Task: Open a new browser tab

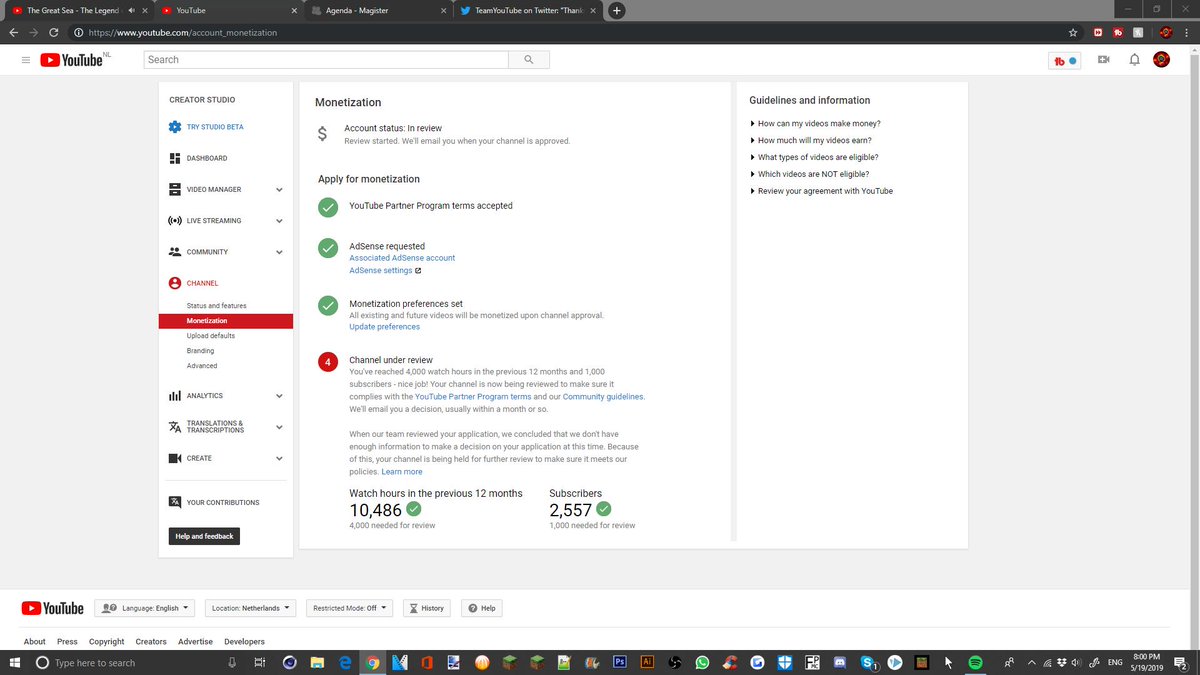Action: (616, 10)
